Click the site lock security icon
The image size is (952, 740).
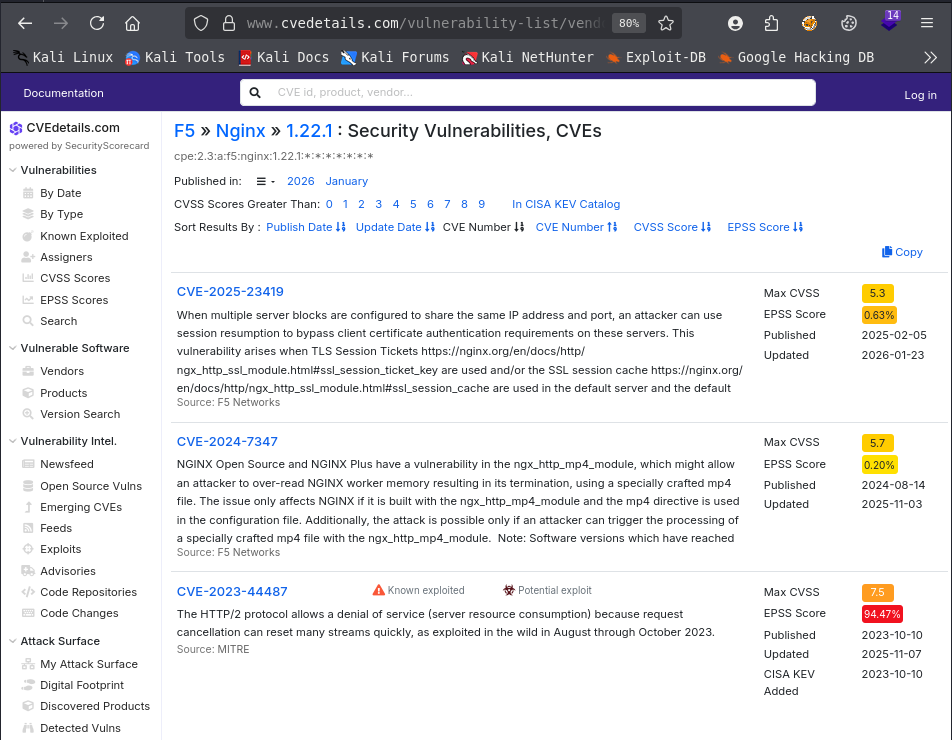(x=229, y=23)
